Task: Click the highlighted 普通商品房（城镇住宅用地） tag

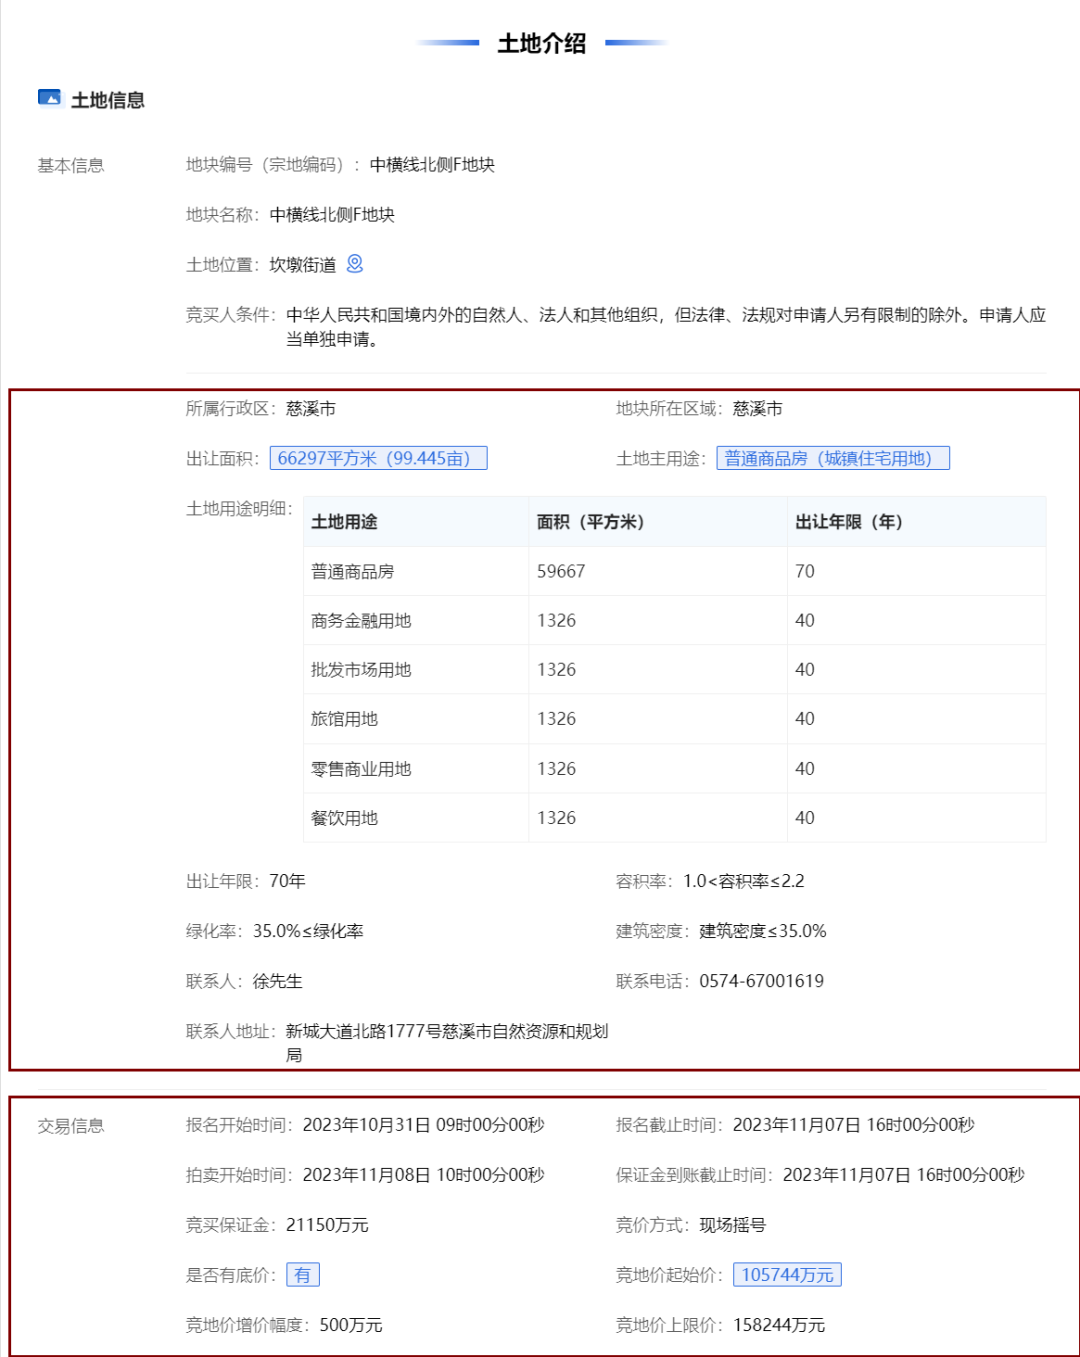Action: pyautogui.click(x=832, y=458)
